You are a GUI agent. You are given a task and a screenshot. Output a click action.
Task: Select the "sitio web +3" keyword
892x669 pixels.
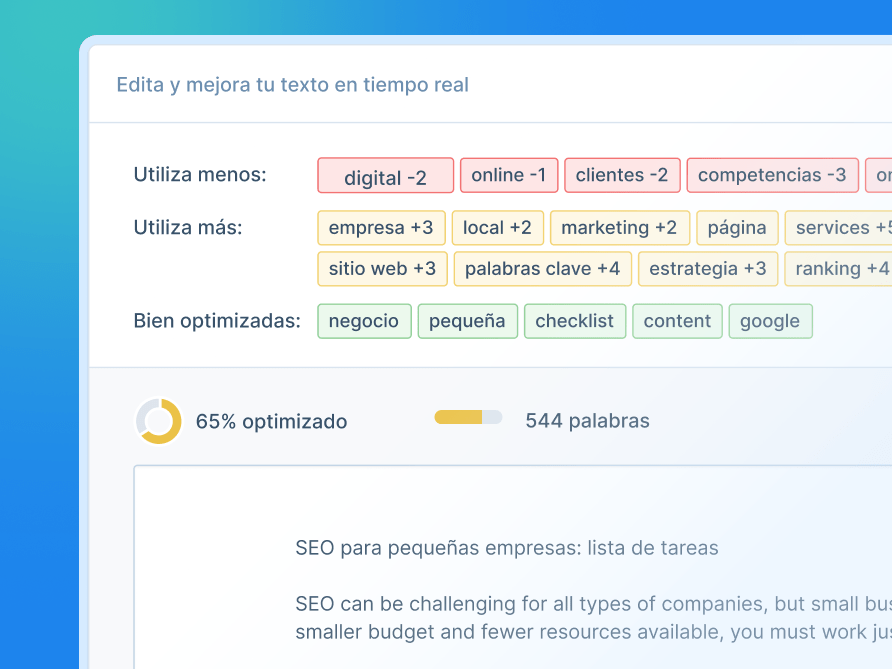[x=382, y=268]
